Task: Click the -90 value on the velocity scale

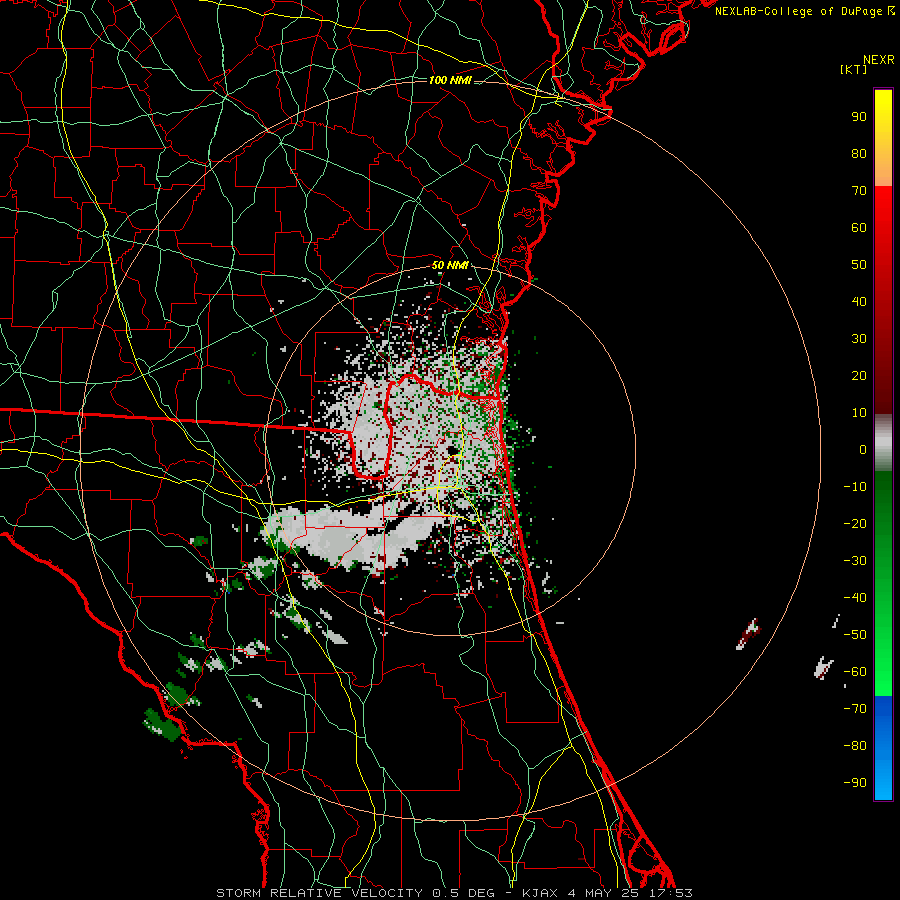Action: 855,783
